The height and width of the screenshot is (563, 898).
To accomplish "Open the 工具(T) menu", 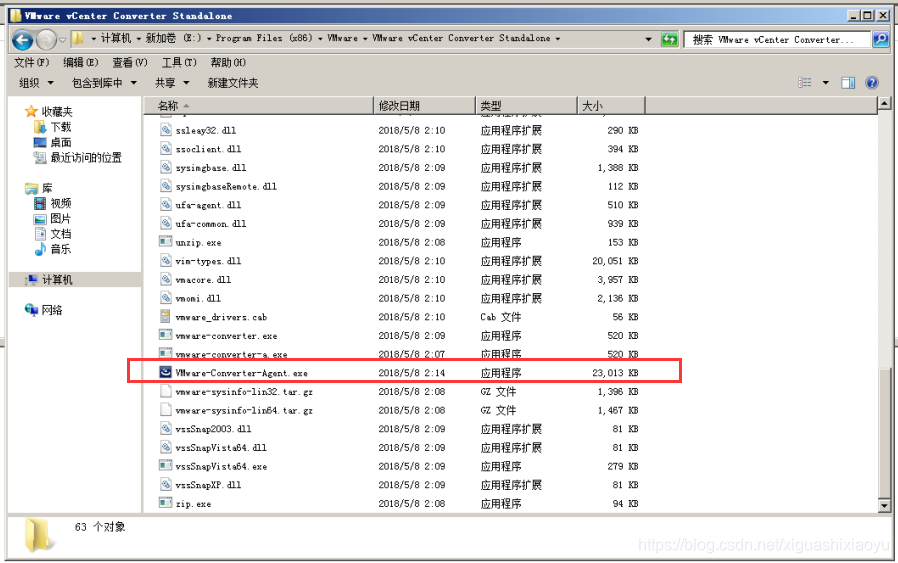I will 179,62.
